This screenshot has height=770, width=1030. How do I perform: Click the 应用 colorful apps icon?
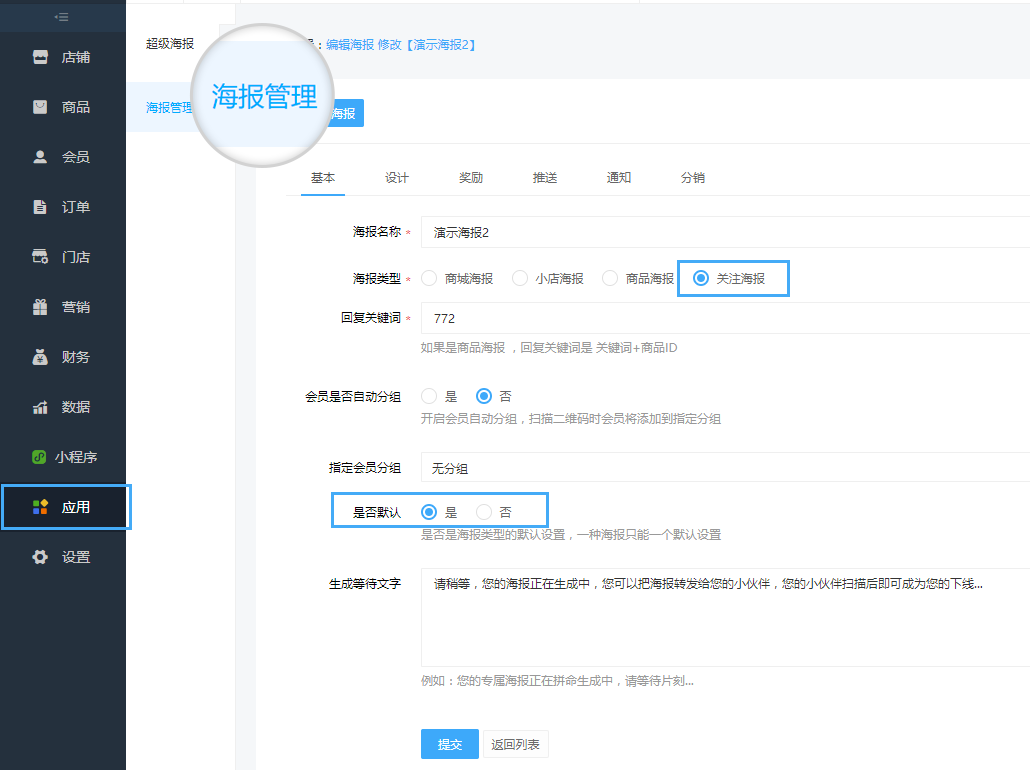pos(40,507)
